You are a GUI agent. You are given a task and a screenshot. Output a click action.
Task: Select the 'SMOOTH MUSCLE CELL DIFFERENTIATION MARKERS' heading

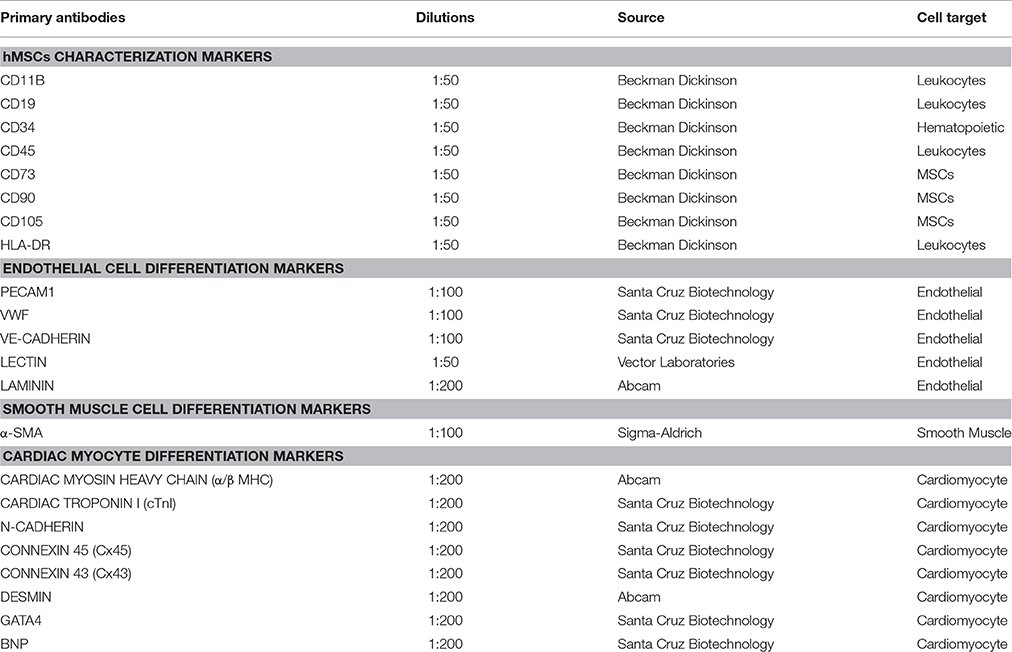[187, 409]
